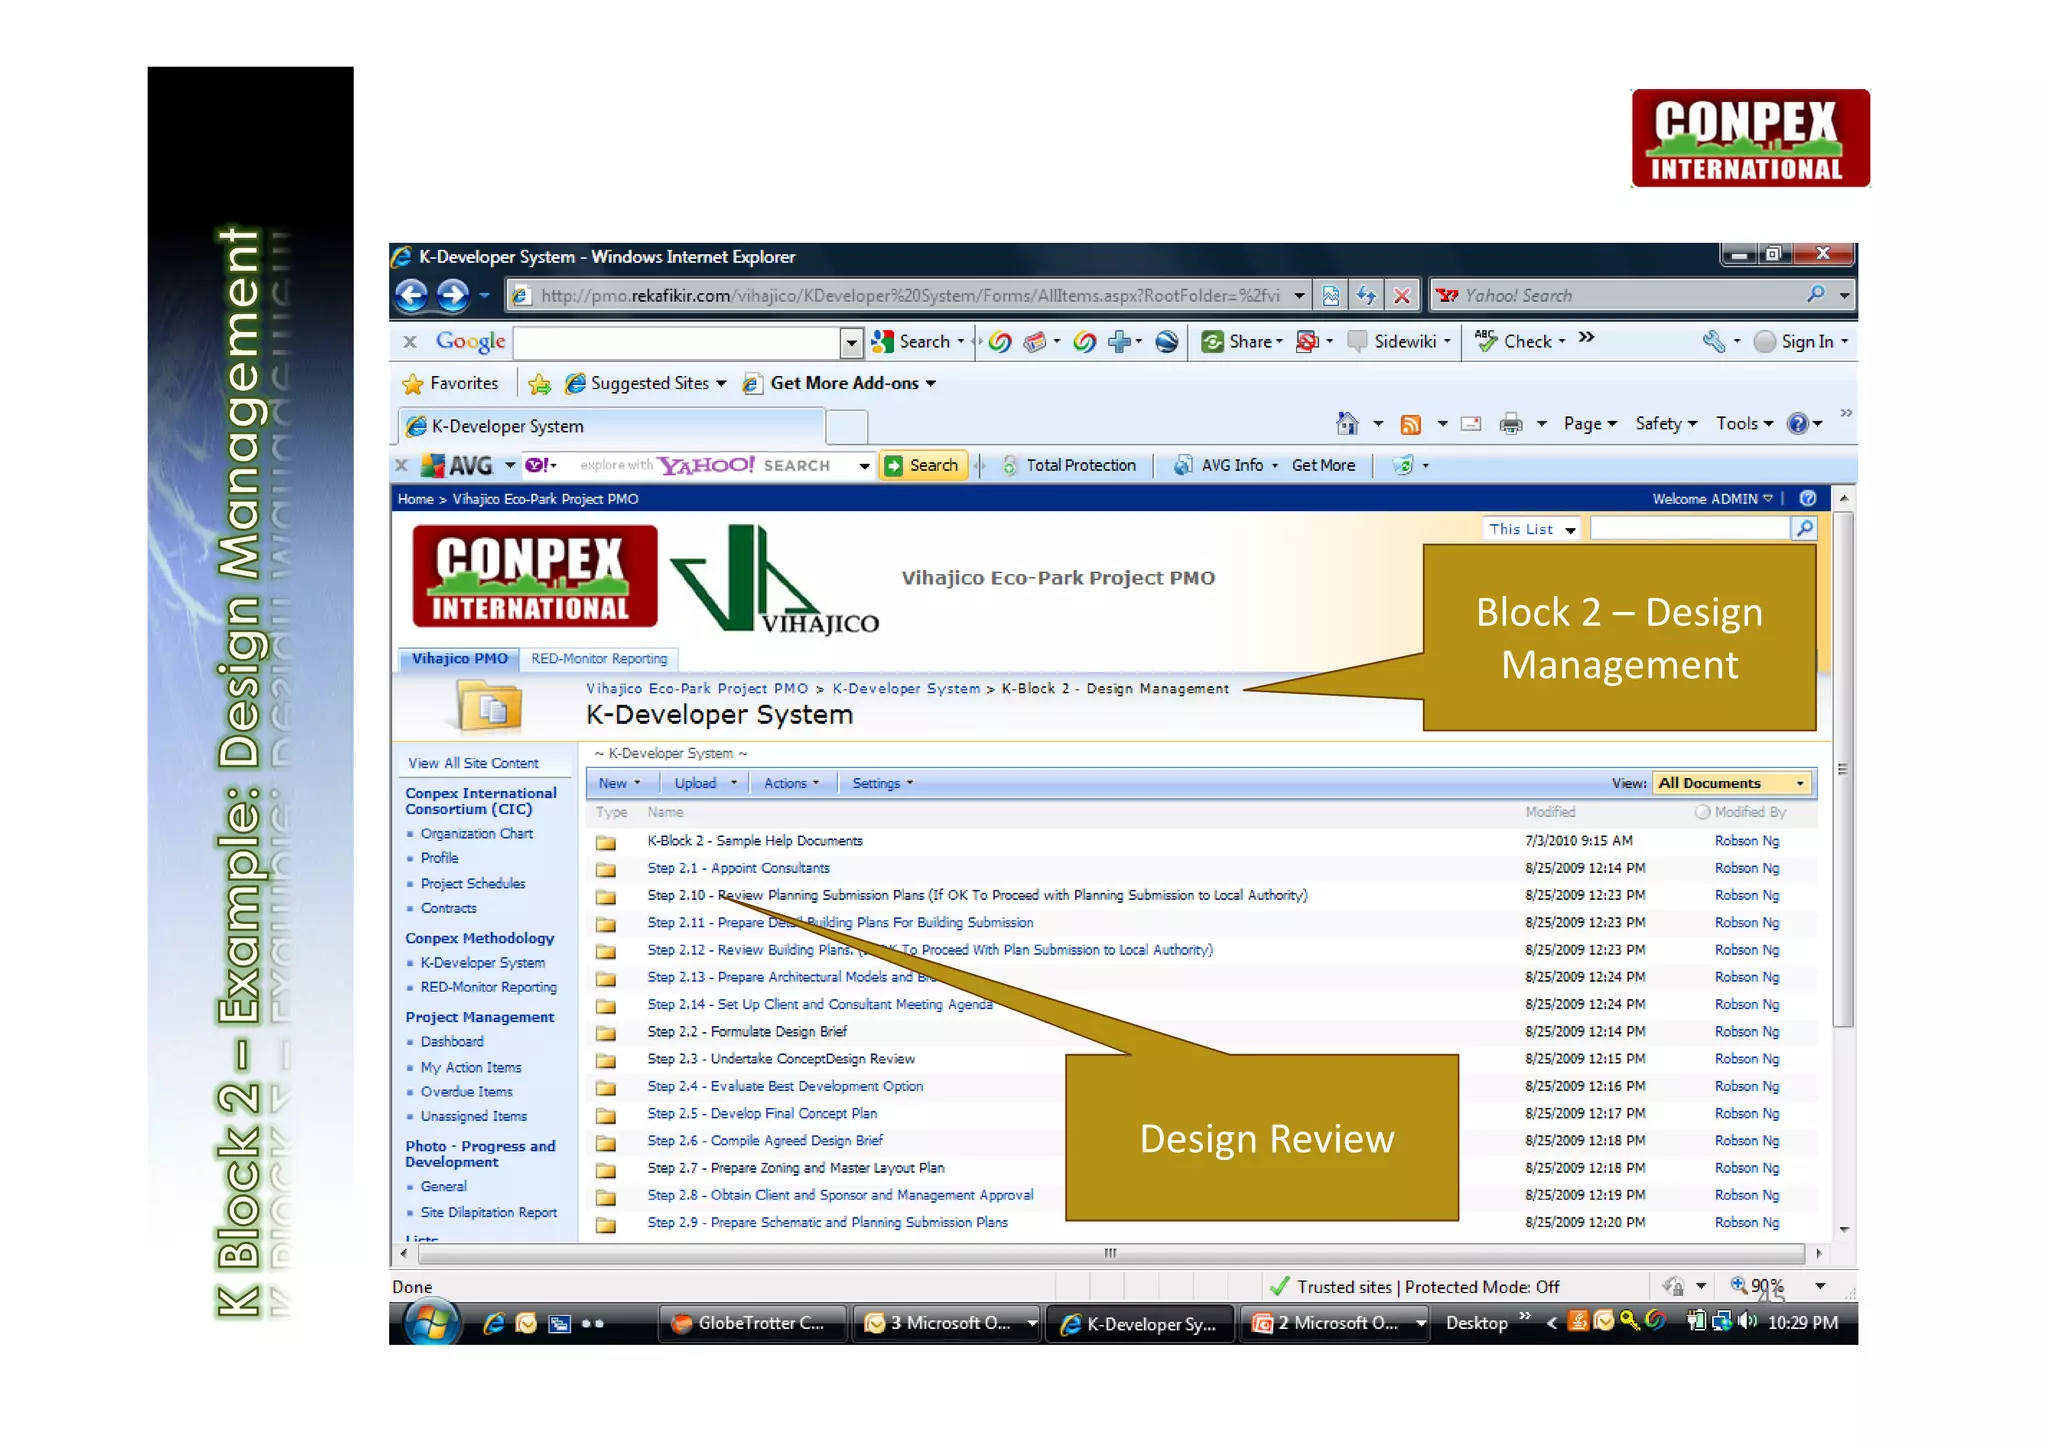Image resolution: width=2048 pixels, height=1447 pixels.
Task: Click the Refresh icon beside the address bar
Action: pos(1366,295)
